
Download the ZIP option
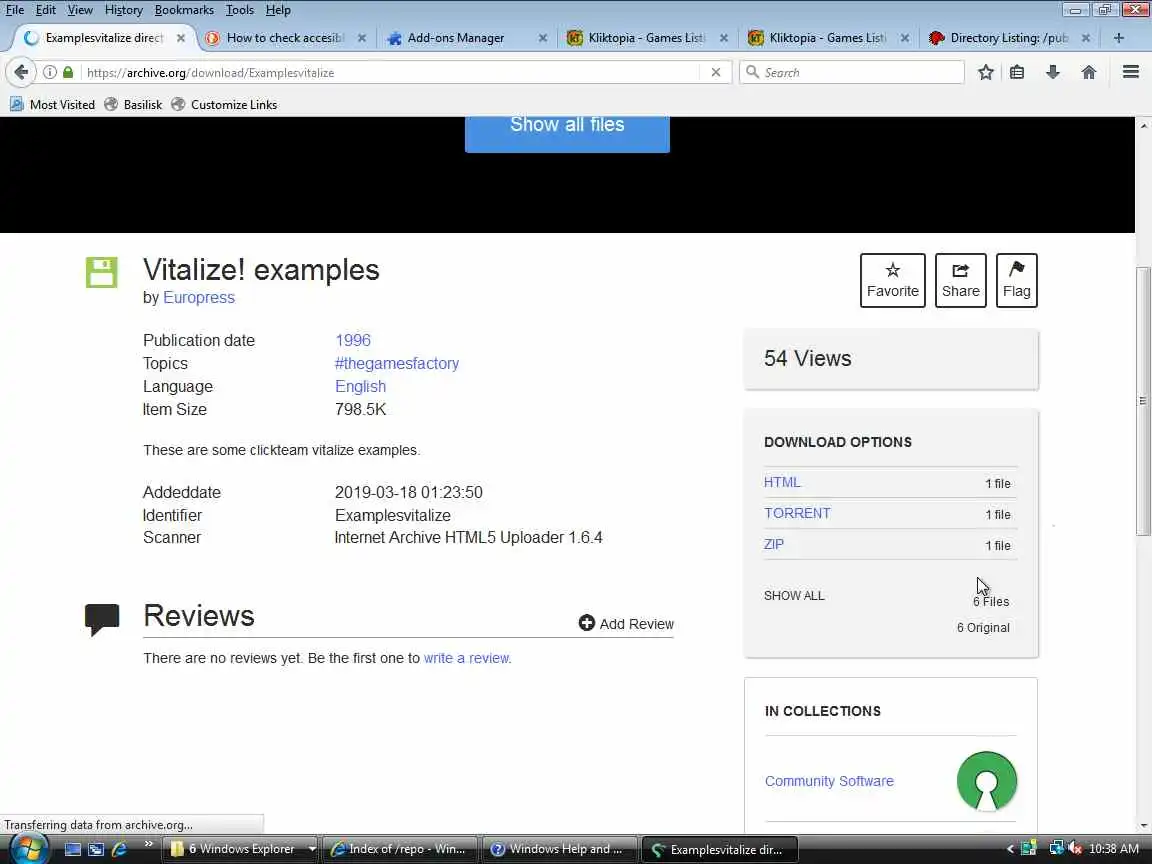tap(774, 544)
